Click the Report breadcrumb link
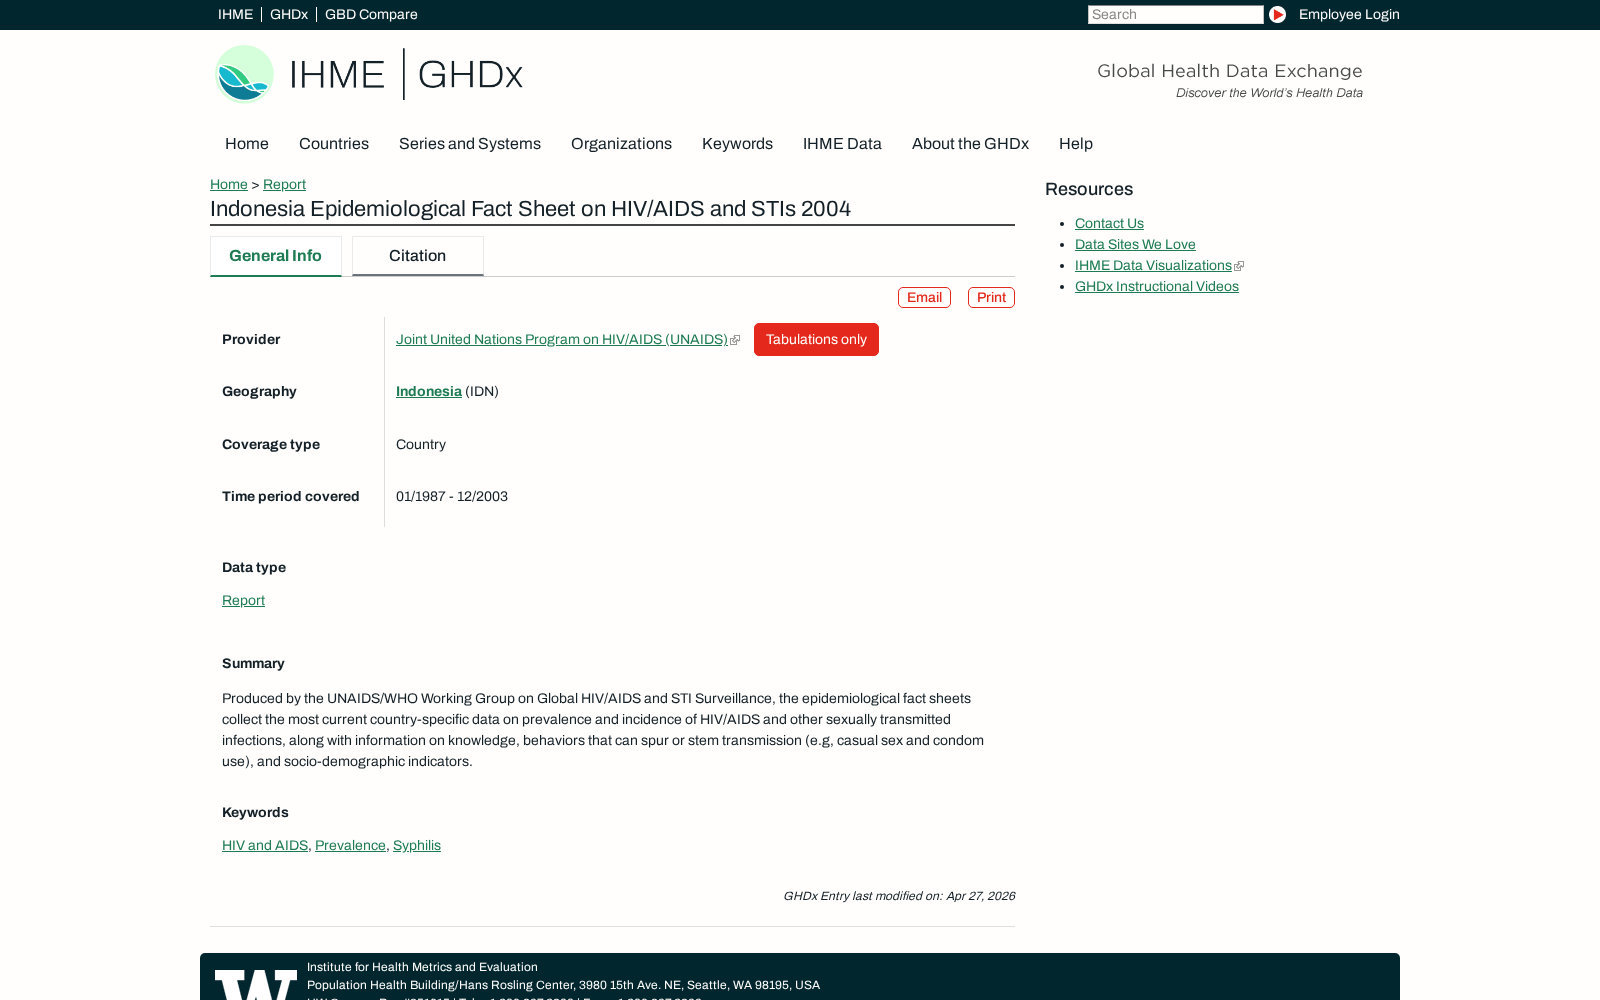Screen dimensions: 1600x1000 284,184
